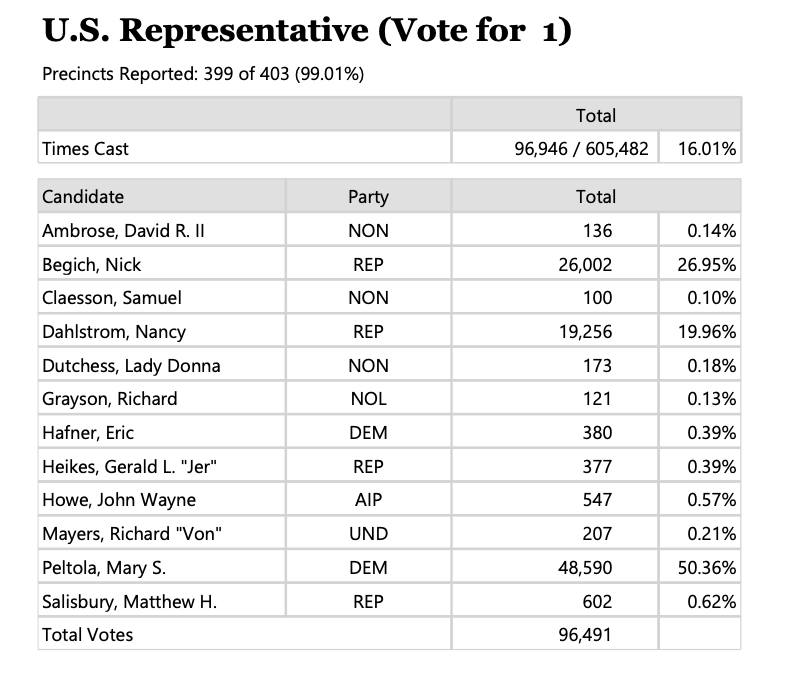Screen dimensions: 788x686
Task: Click the UND party cell for Mayers
Action: point(368,534)
